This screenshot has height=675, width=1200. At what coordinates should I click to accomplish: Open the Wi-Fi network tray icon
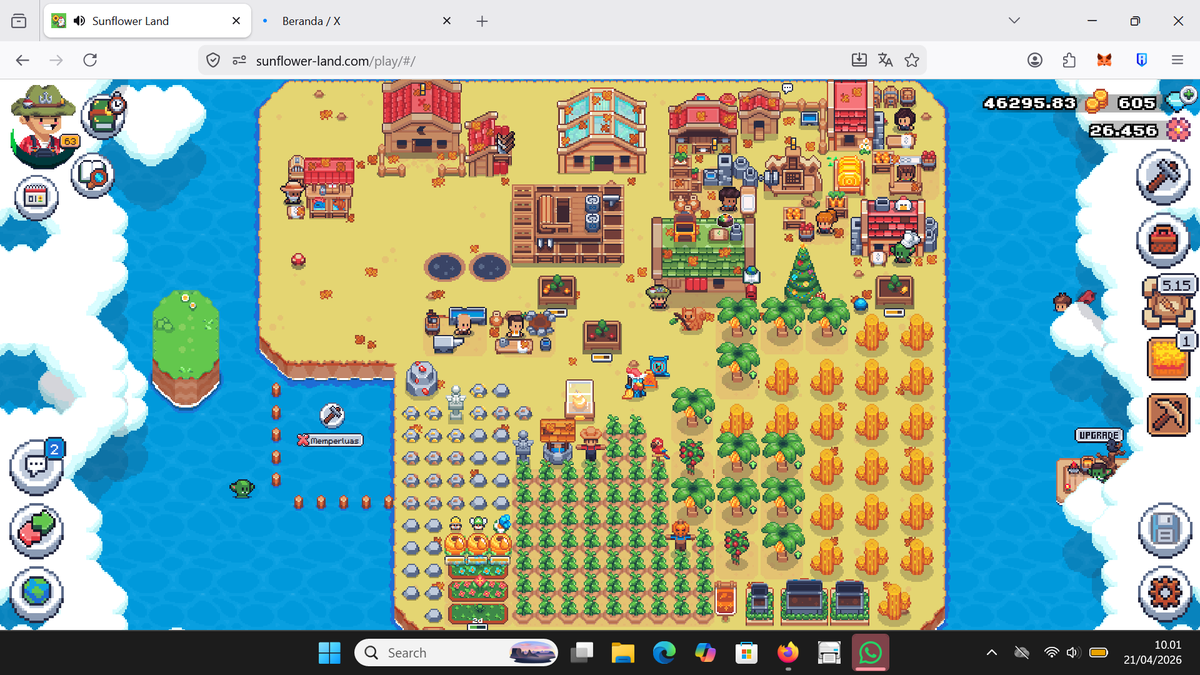(1051, 653)
